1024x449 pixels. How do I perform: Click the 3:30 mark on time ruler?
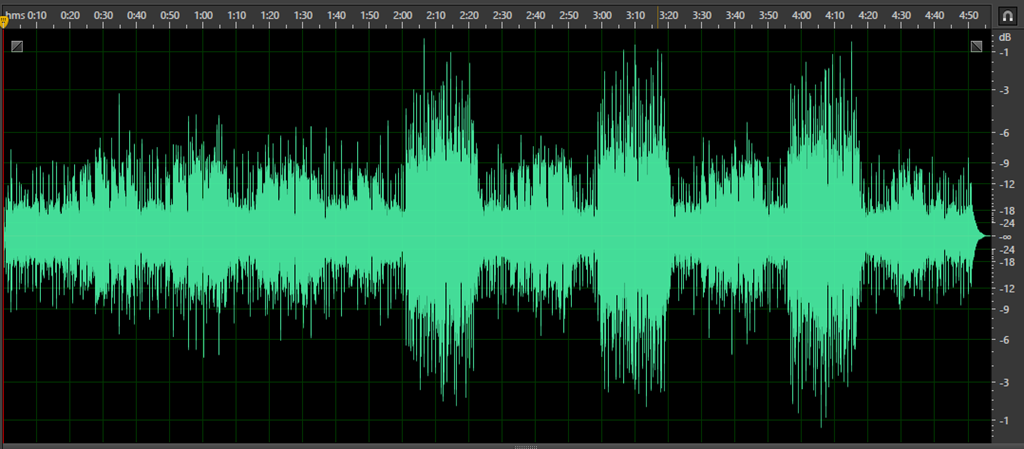(702, 14)
